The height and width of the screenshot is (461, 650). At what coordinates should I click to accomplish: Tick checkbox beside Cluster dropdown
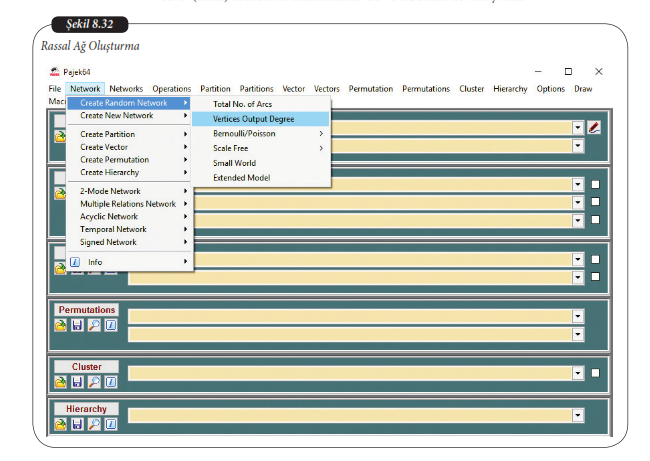[x=595, y=373]
